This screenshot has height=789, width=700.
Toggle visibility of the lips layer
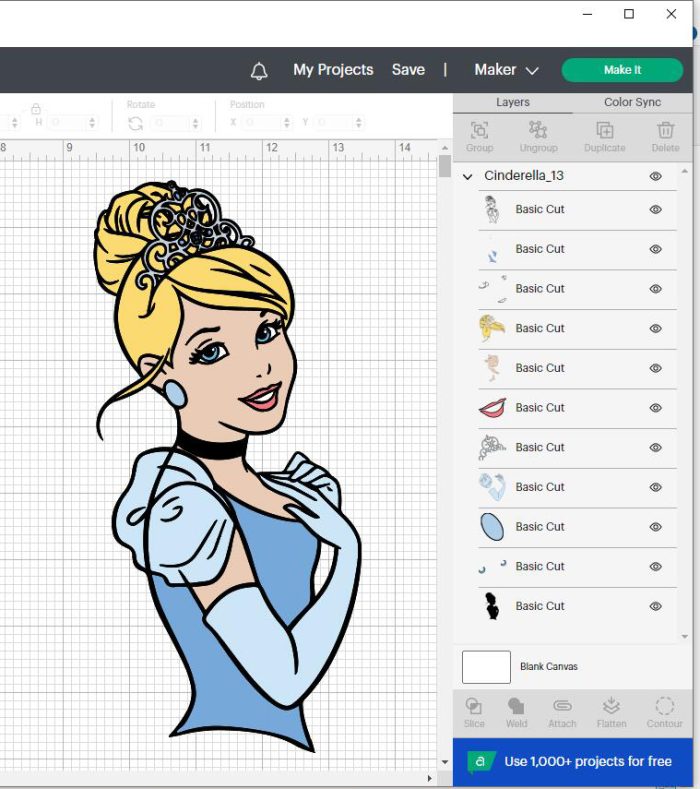click(655, 408)
